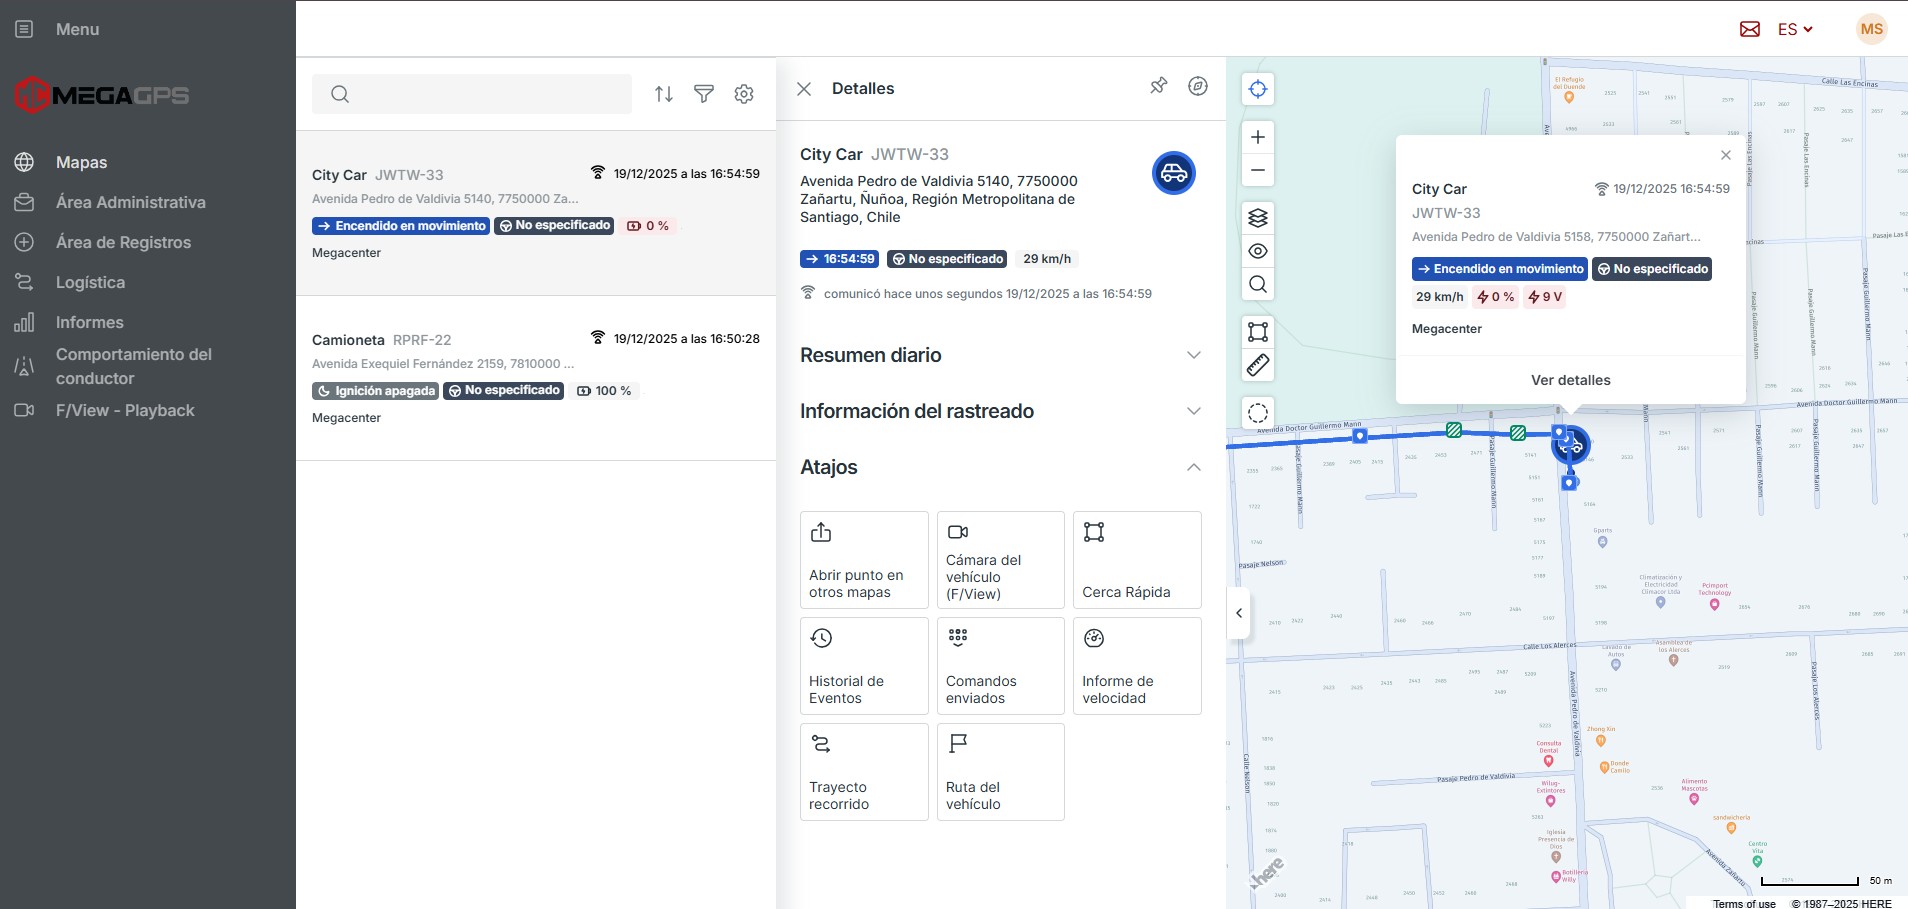The height and width of the screenshot is (909, 1908).
Task: Open vehicle list settings gear
Action: click(x=744, y=94)
